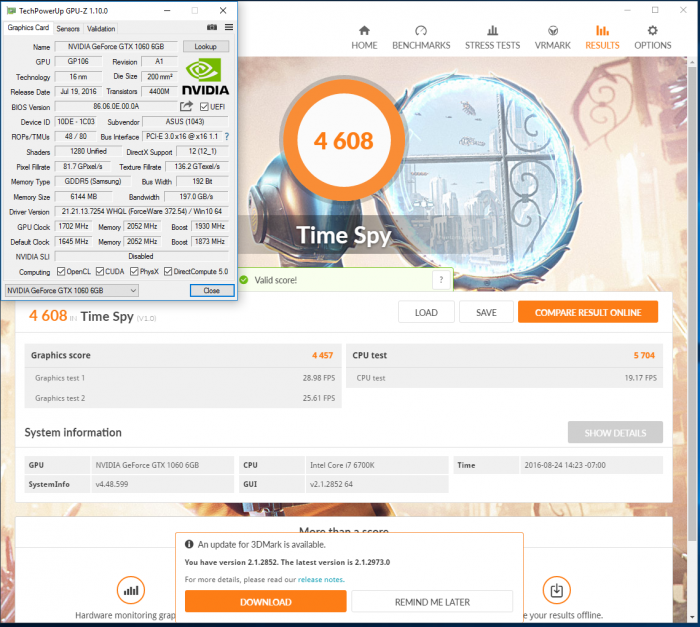Click the DOWNLOAD update button
This screenshot has height=627, width=700.
coord(266,602)
